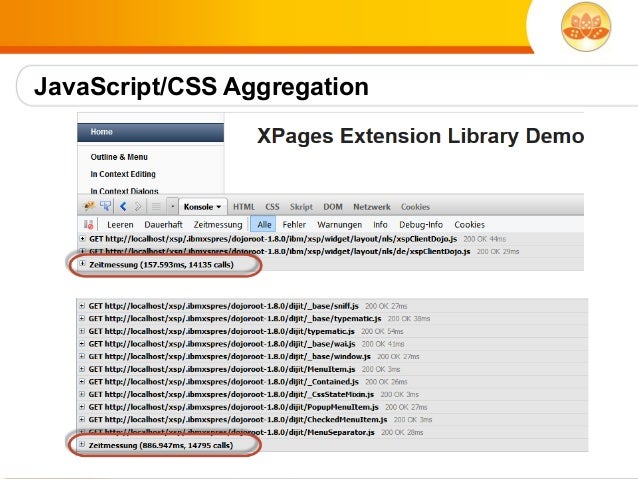Expand the CheckedMenuItem.js GET request
Screen dimensions: 638x479
pyautogui.click(x=82, y=420)
